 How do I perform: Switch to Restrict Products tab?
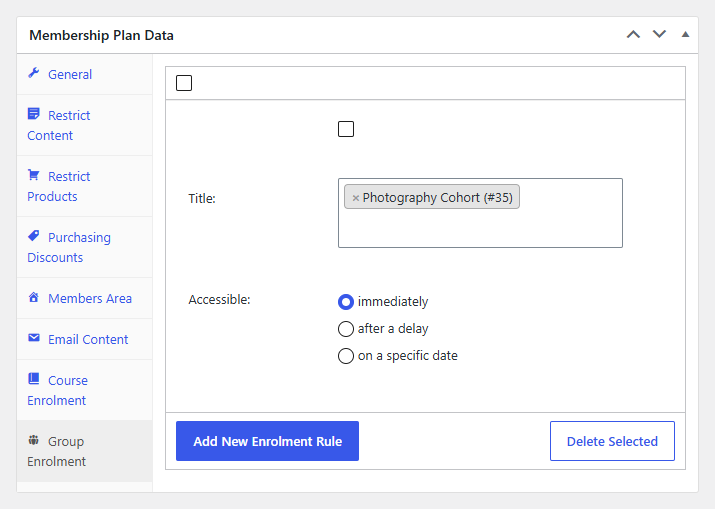pyautogui.click(x=84, y=186)
